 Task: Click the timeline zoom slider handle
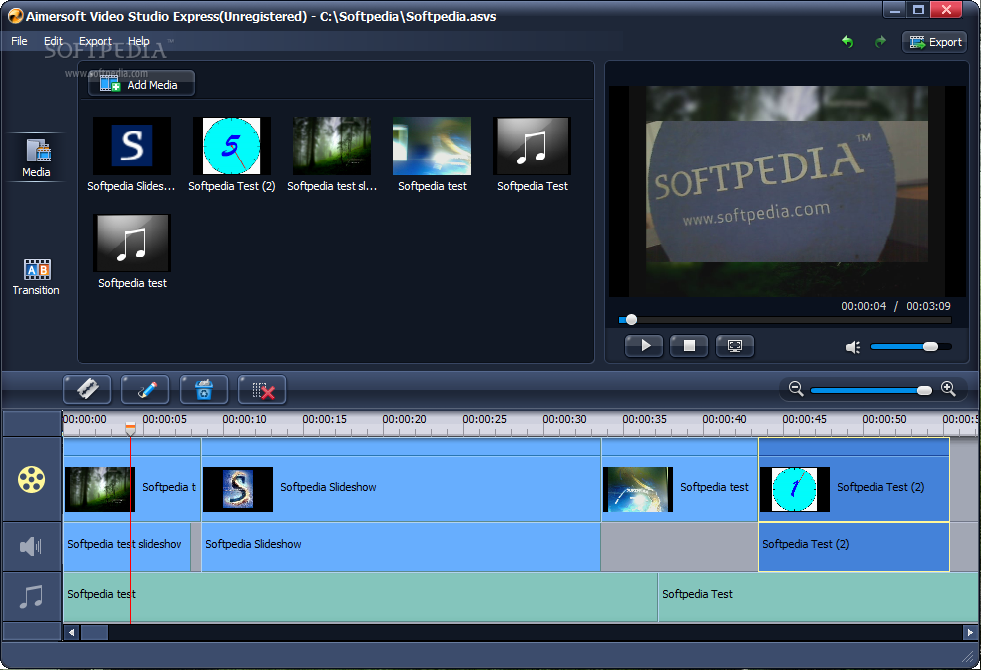point(924,390)
